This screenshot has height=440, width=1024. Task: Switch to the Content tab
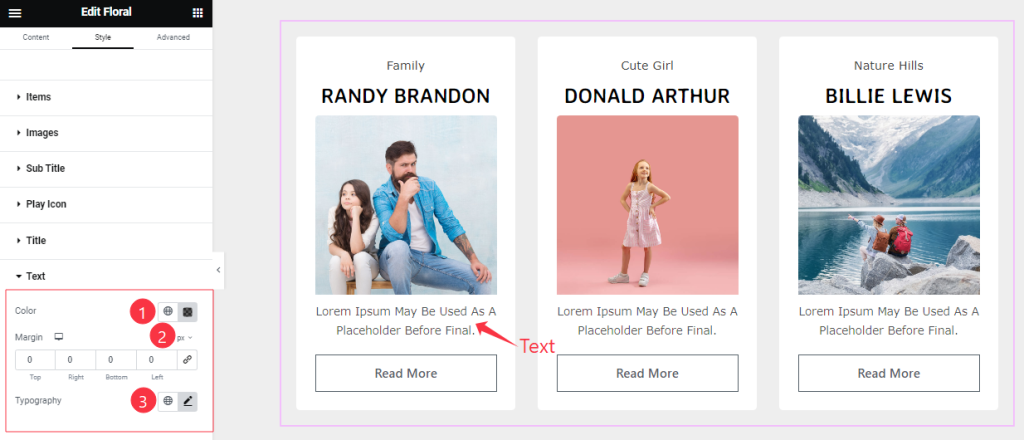36,37
